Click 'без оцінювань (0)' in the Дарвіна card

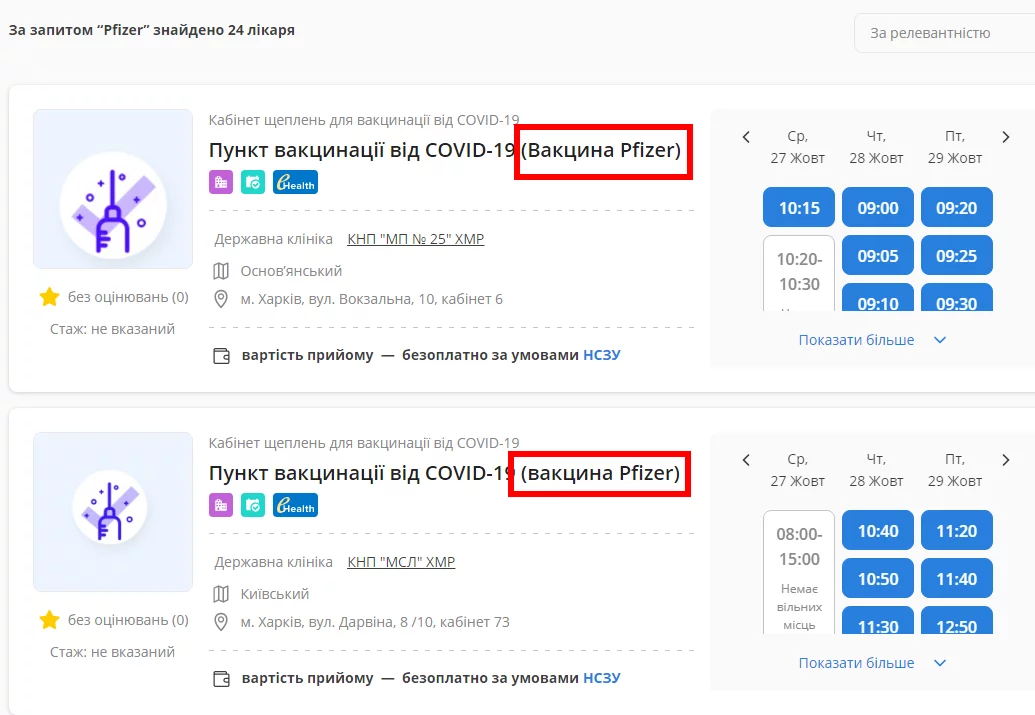click(128, 620)
